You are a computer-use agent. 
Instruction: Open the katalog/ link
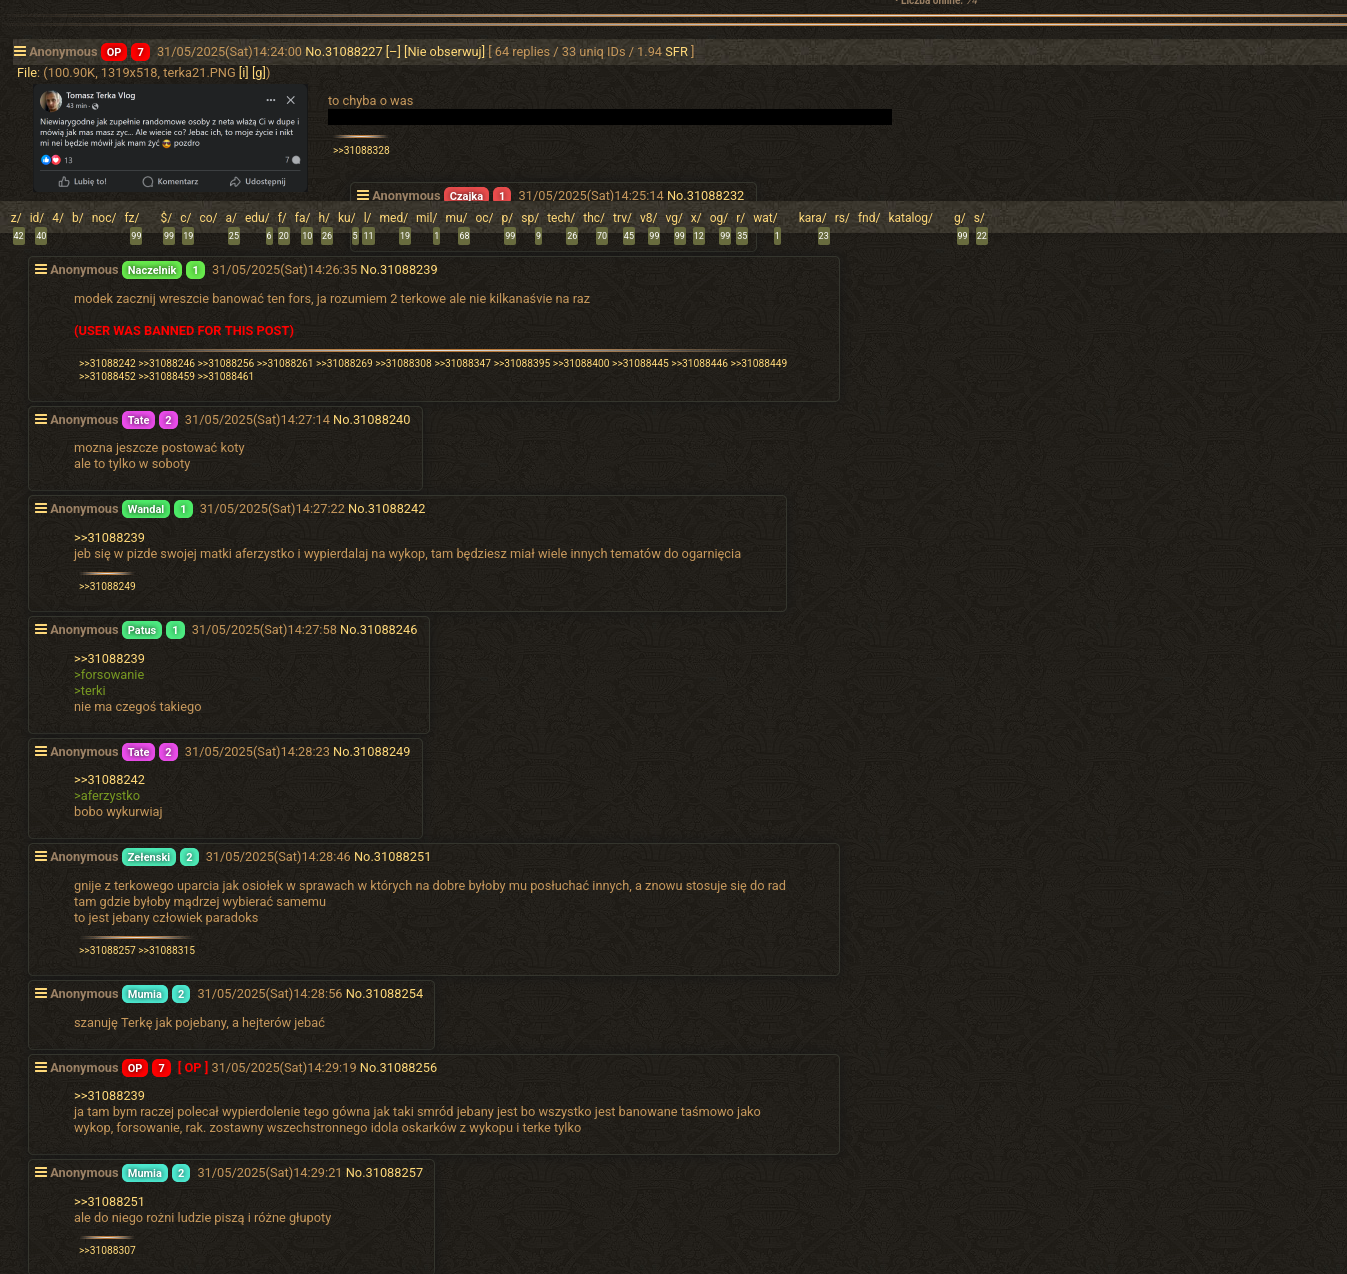coord(910,218)
